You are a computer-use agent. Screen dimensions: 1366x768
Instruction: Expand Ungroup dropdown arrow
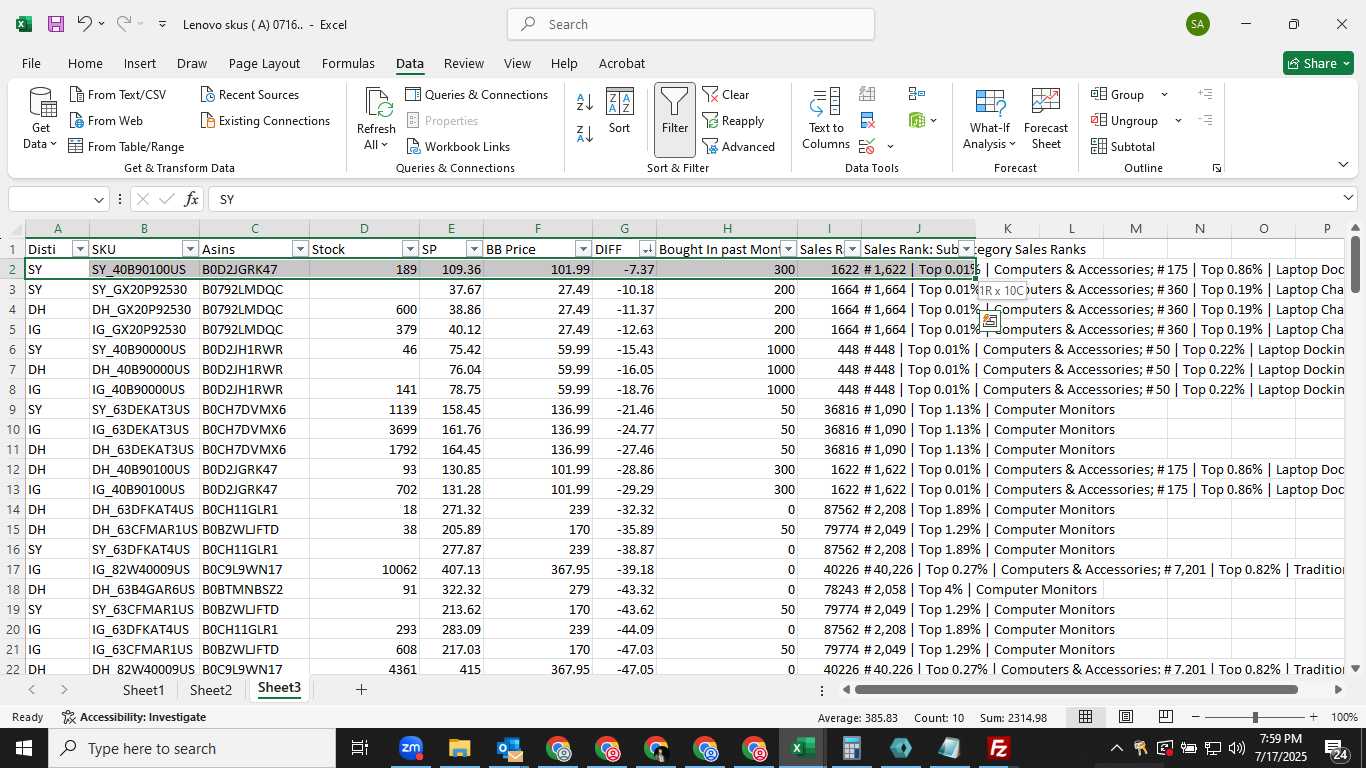click(x=1178, y=121)
